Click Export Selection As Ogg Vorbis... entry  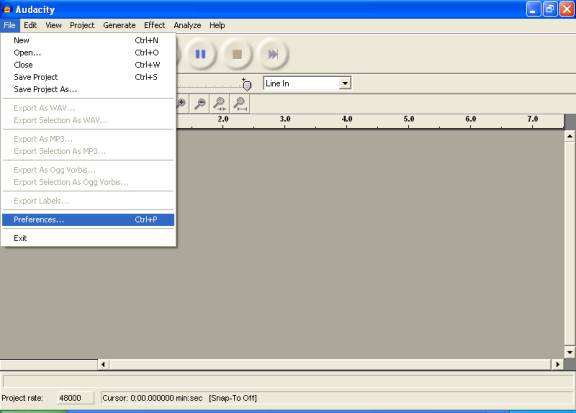pos(88,182)
